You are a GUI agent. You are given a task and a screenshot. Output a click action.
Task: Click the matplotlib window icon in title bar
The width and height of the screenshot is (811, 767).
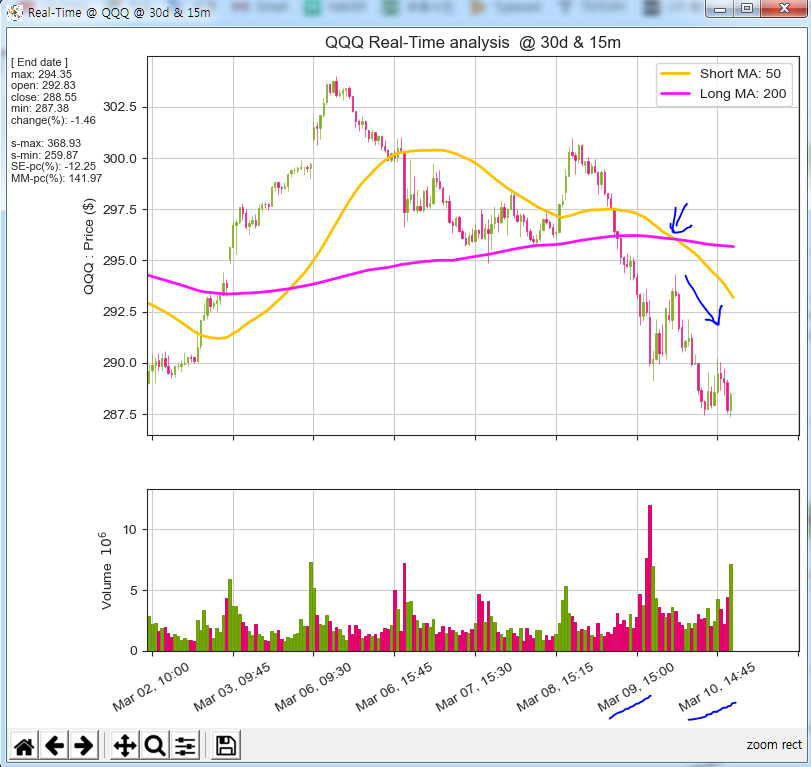(x=15, y=12)
